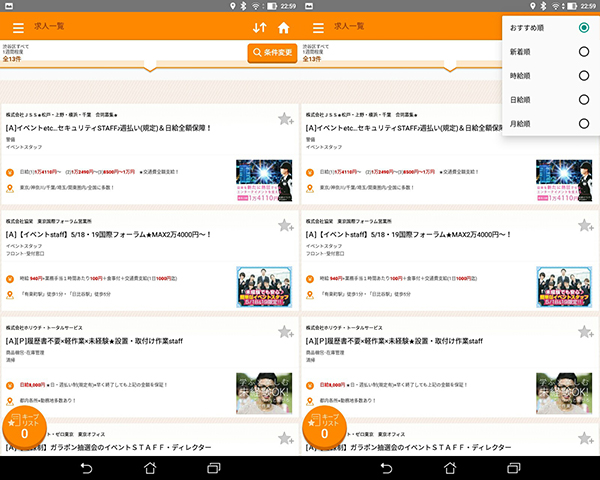Tap Android back button in right screen
This screenshot has height=480, width=600.
[x=386, y=468]
